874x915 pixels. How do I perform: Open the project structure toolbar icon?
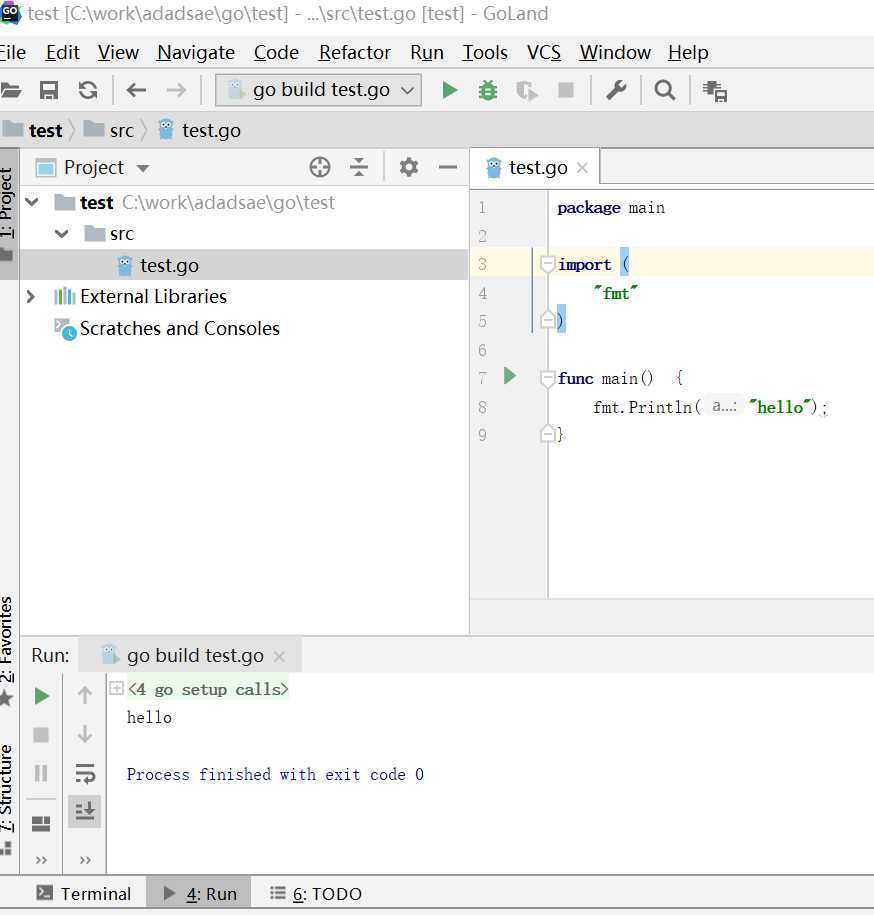tap(715, 91)
